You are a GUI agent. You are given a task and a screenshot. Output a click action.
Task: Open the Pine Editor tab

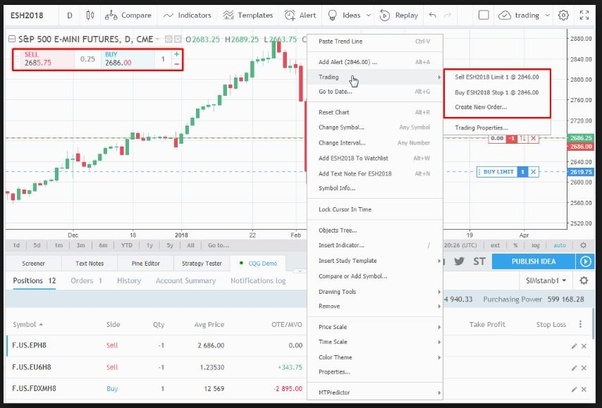point(146,263)
